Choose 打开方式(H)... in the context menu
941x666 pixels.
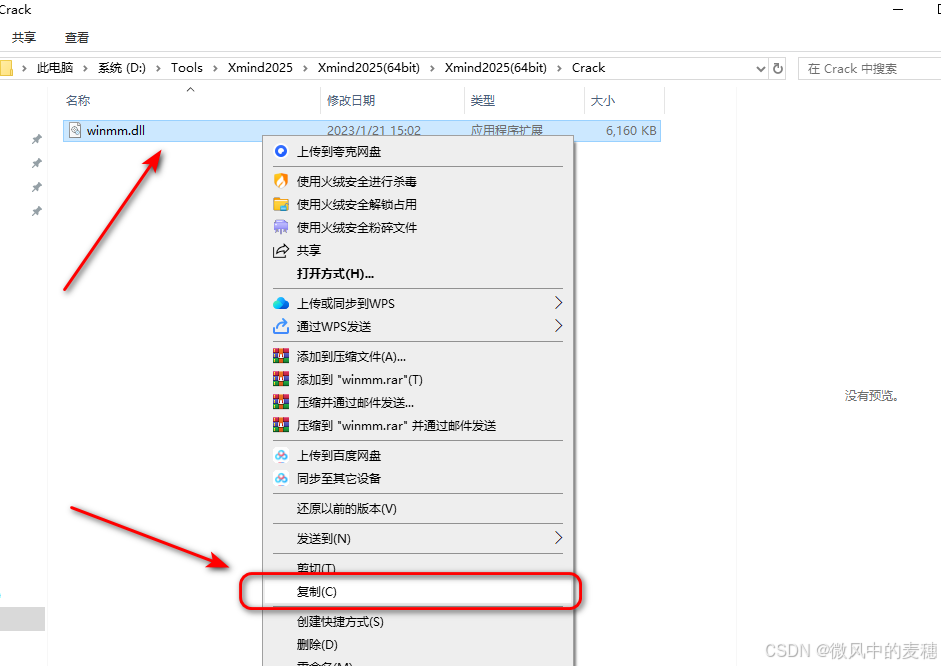(x=418, y=274)
